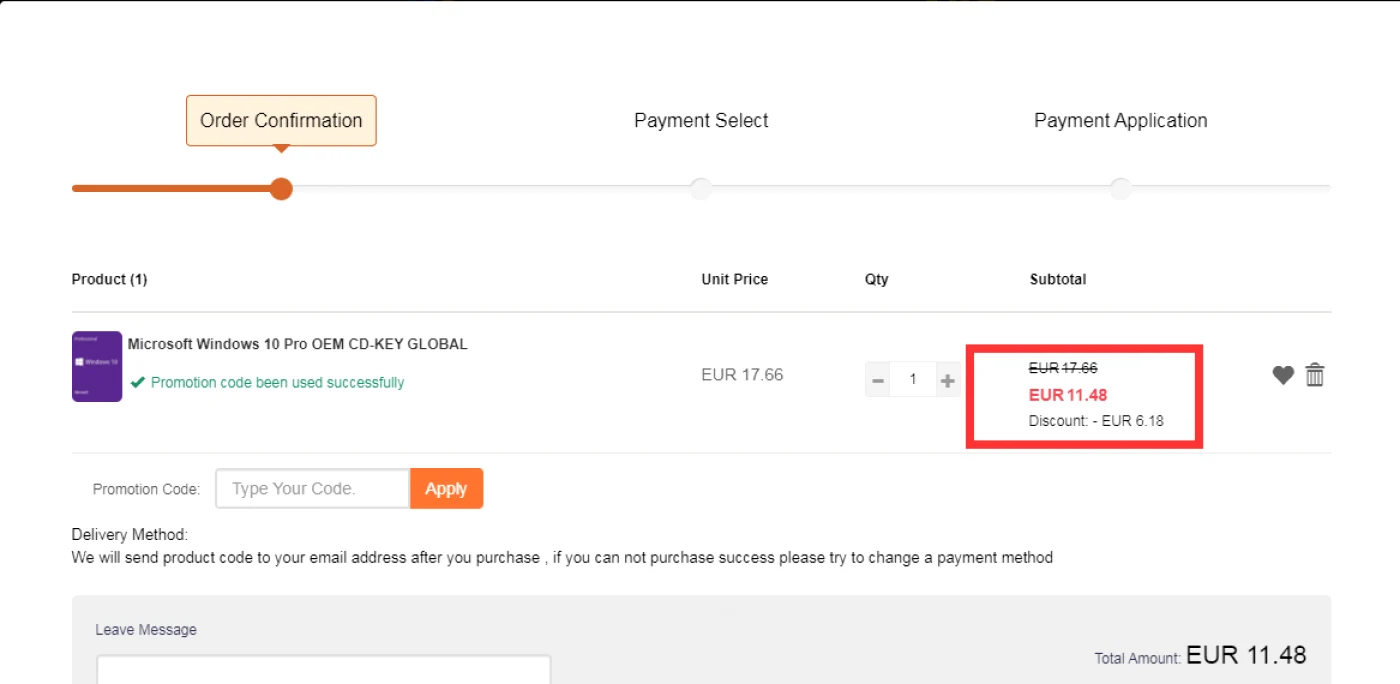Click the discounted subtotal 'EUR 11.48' in red

pyautogui.click(x=1068, y=395)
